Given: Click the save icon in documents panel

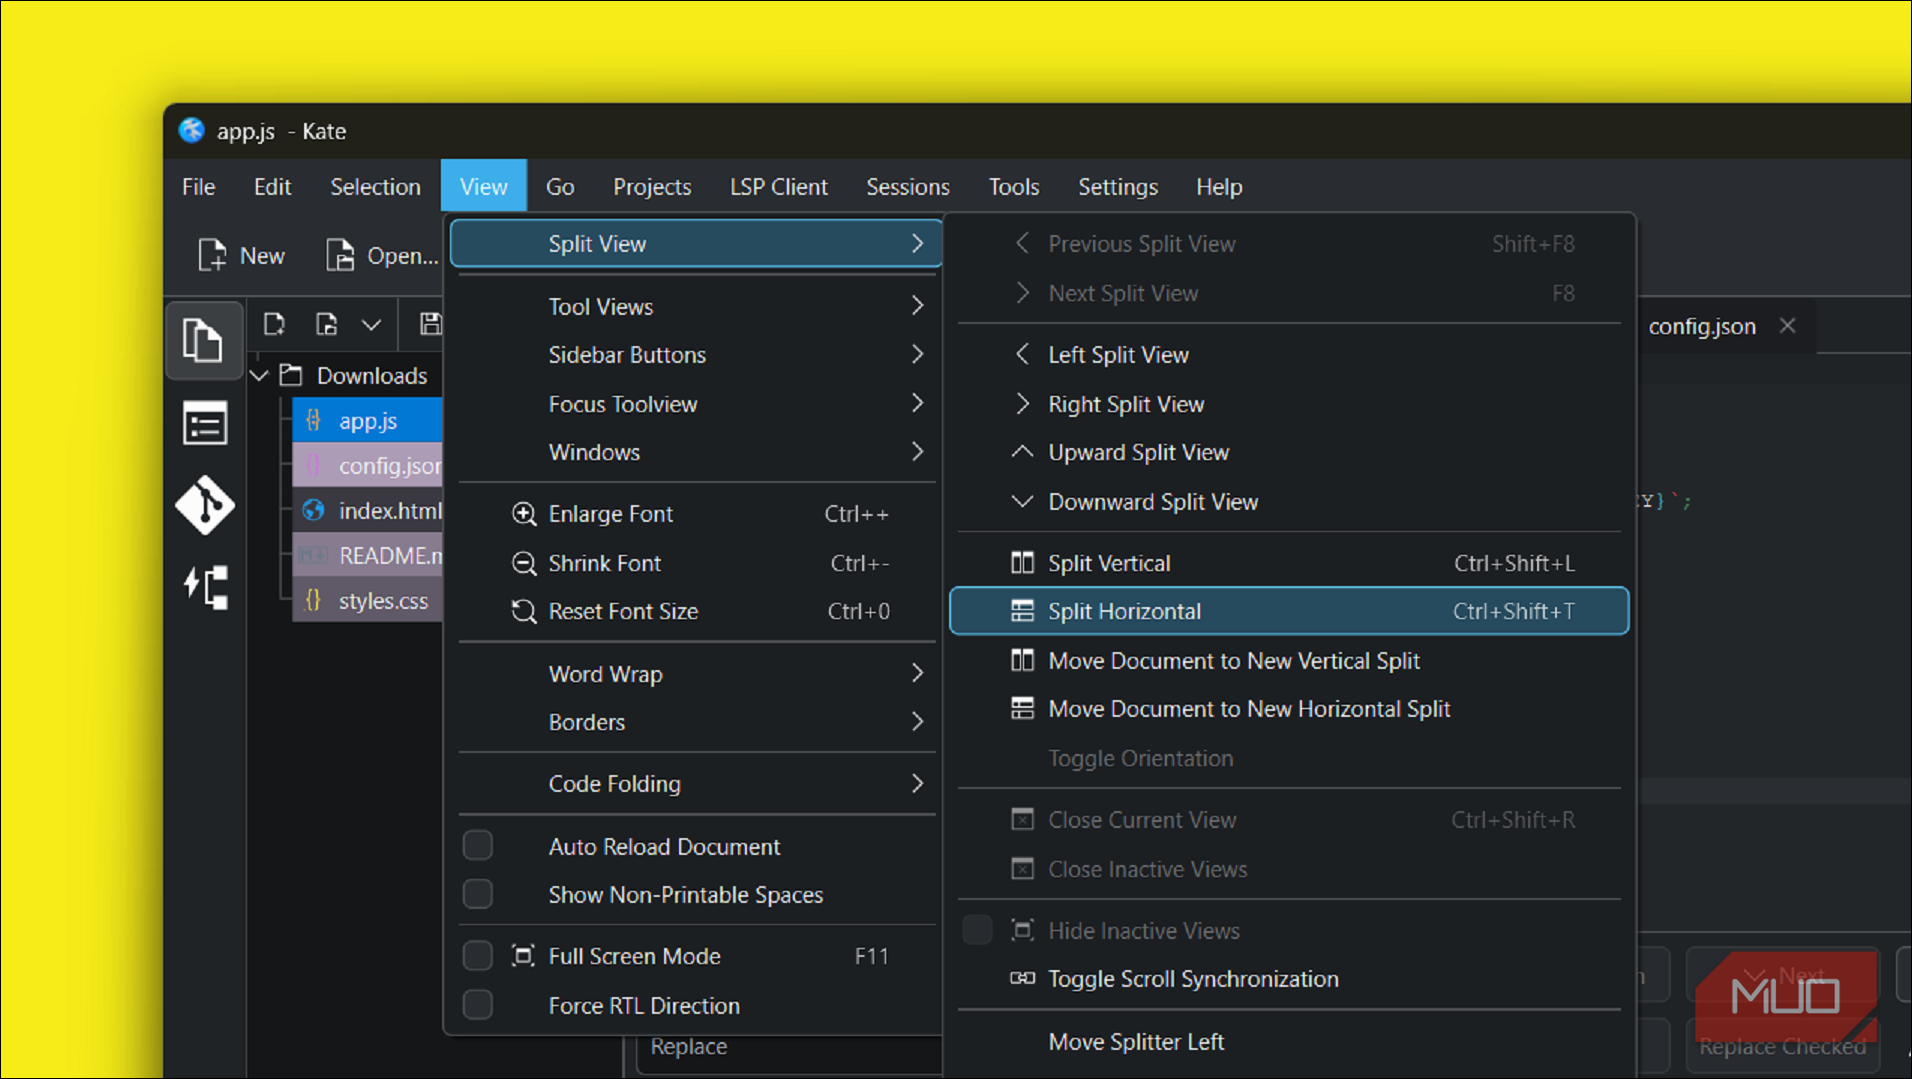Looking at the screenshot, I should (430, 324).
